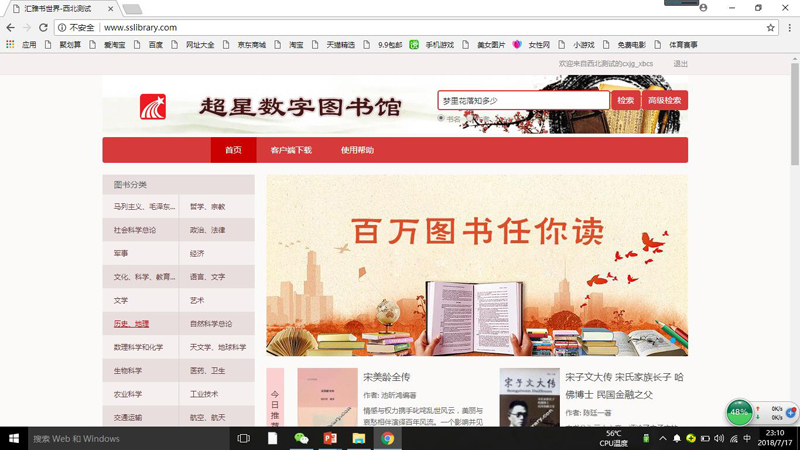The image size is (800, 450).
Task: Click the 不安全 site info icon
Action: [x=62, y=28]
